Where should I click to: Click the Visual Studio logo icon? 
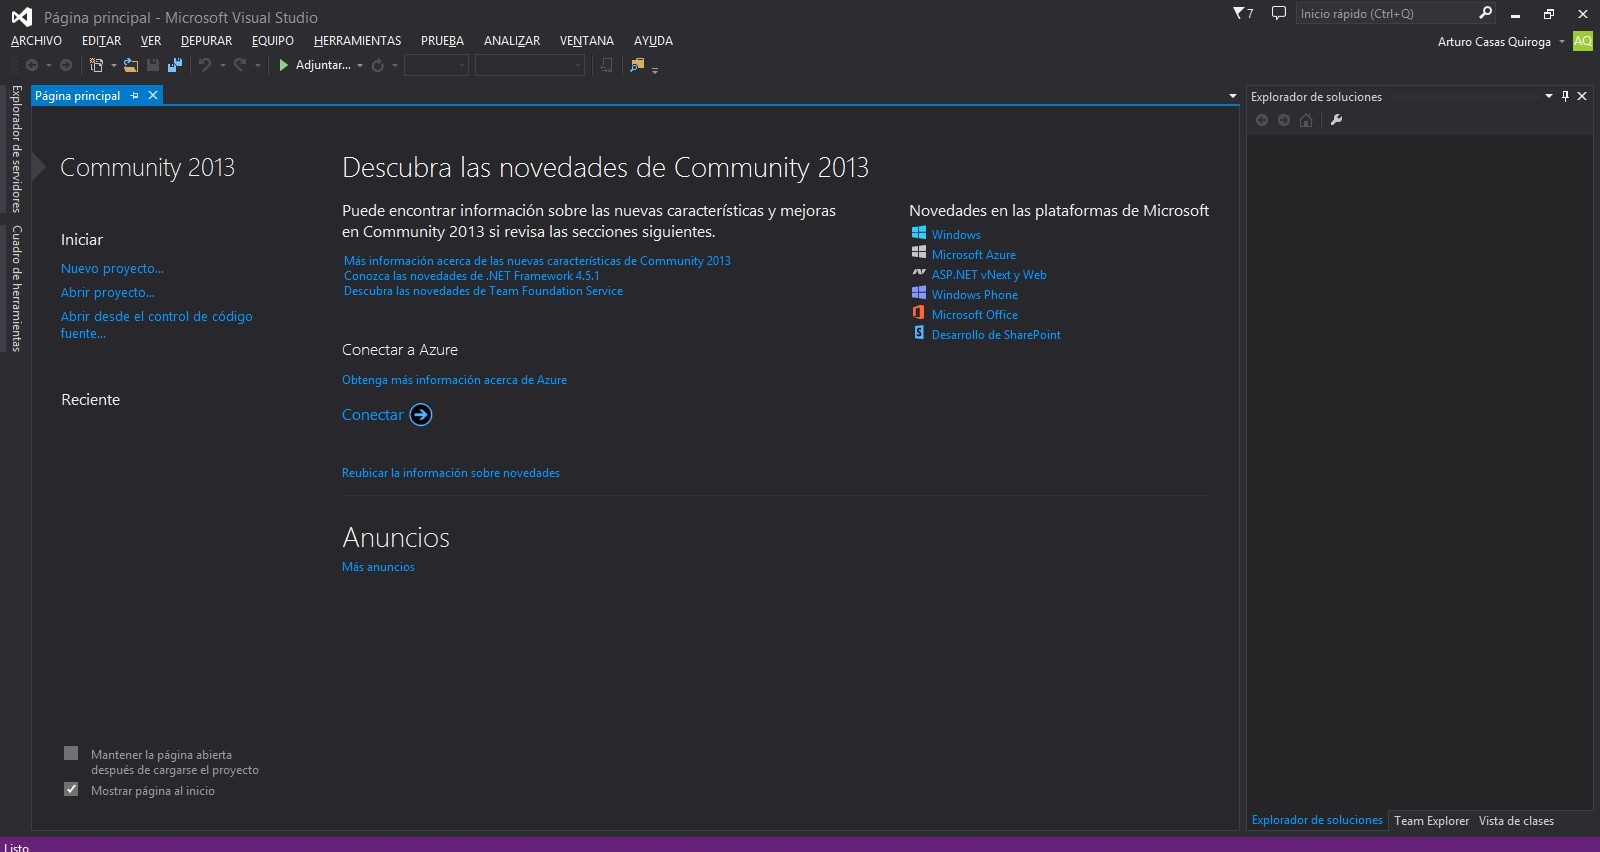coord(21,17)
